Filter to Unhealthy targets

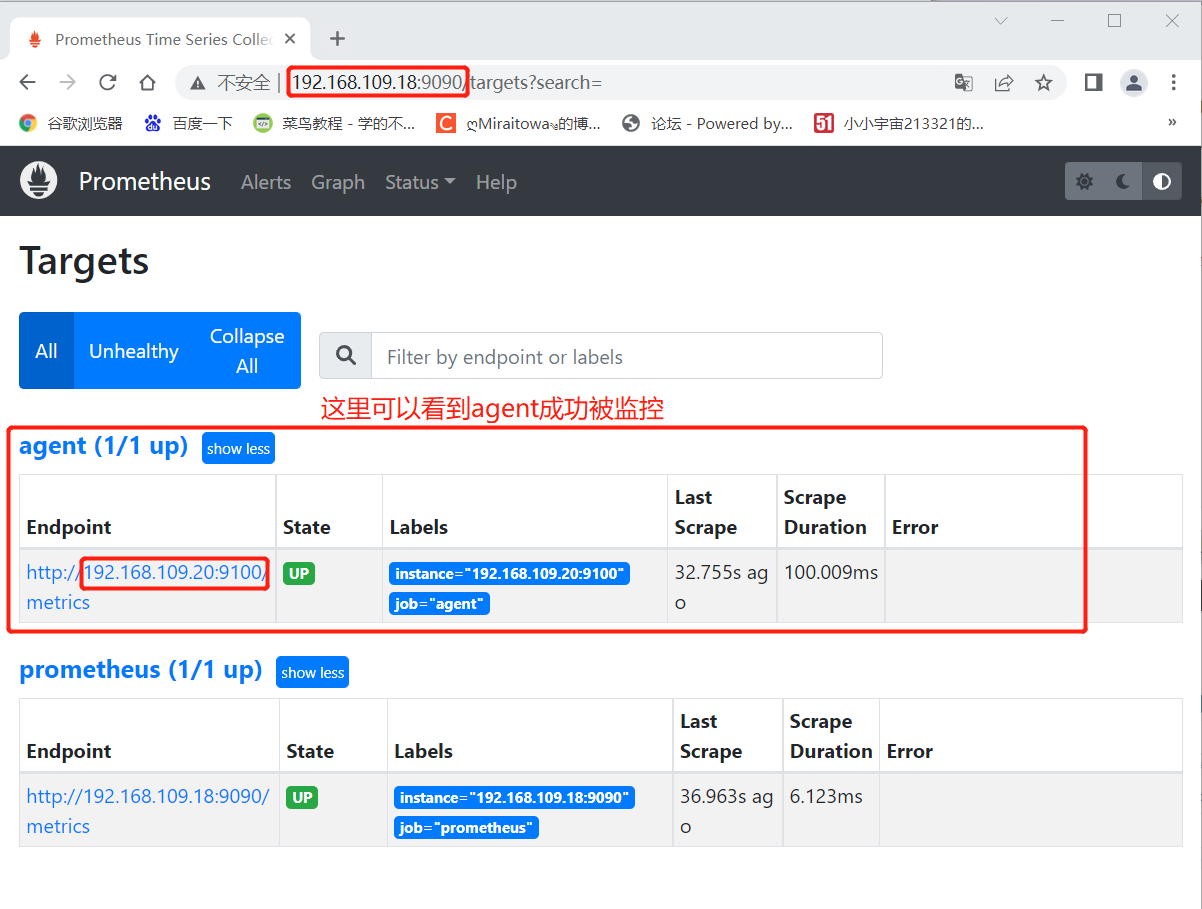134,351
